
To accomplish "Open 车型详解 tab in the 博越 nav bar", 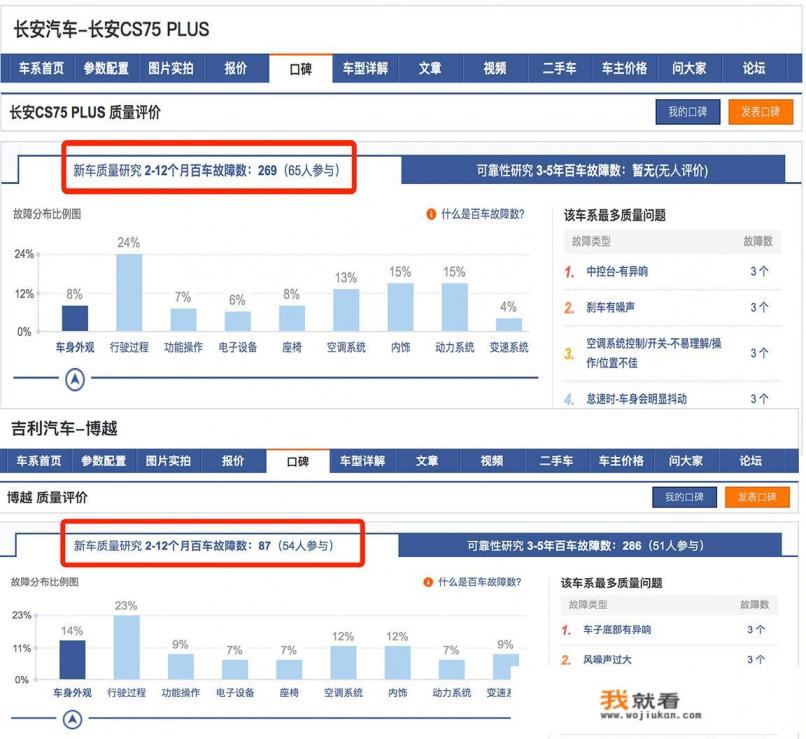I will pos(362,461).
